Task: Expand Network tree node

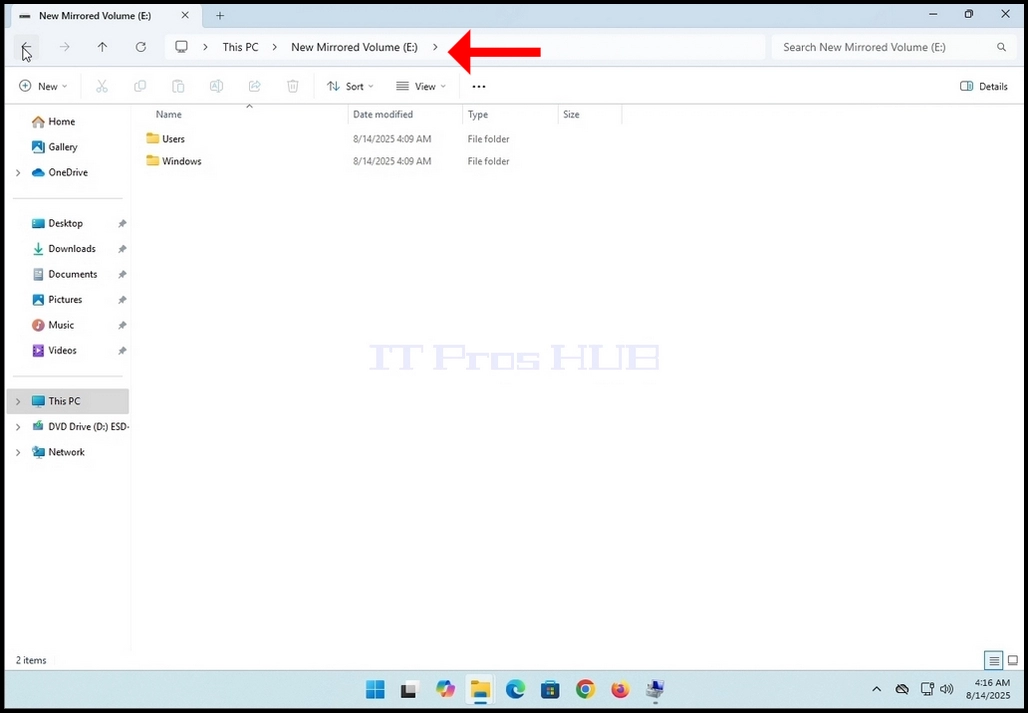Action: [18, 452]
